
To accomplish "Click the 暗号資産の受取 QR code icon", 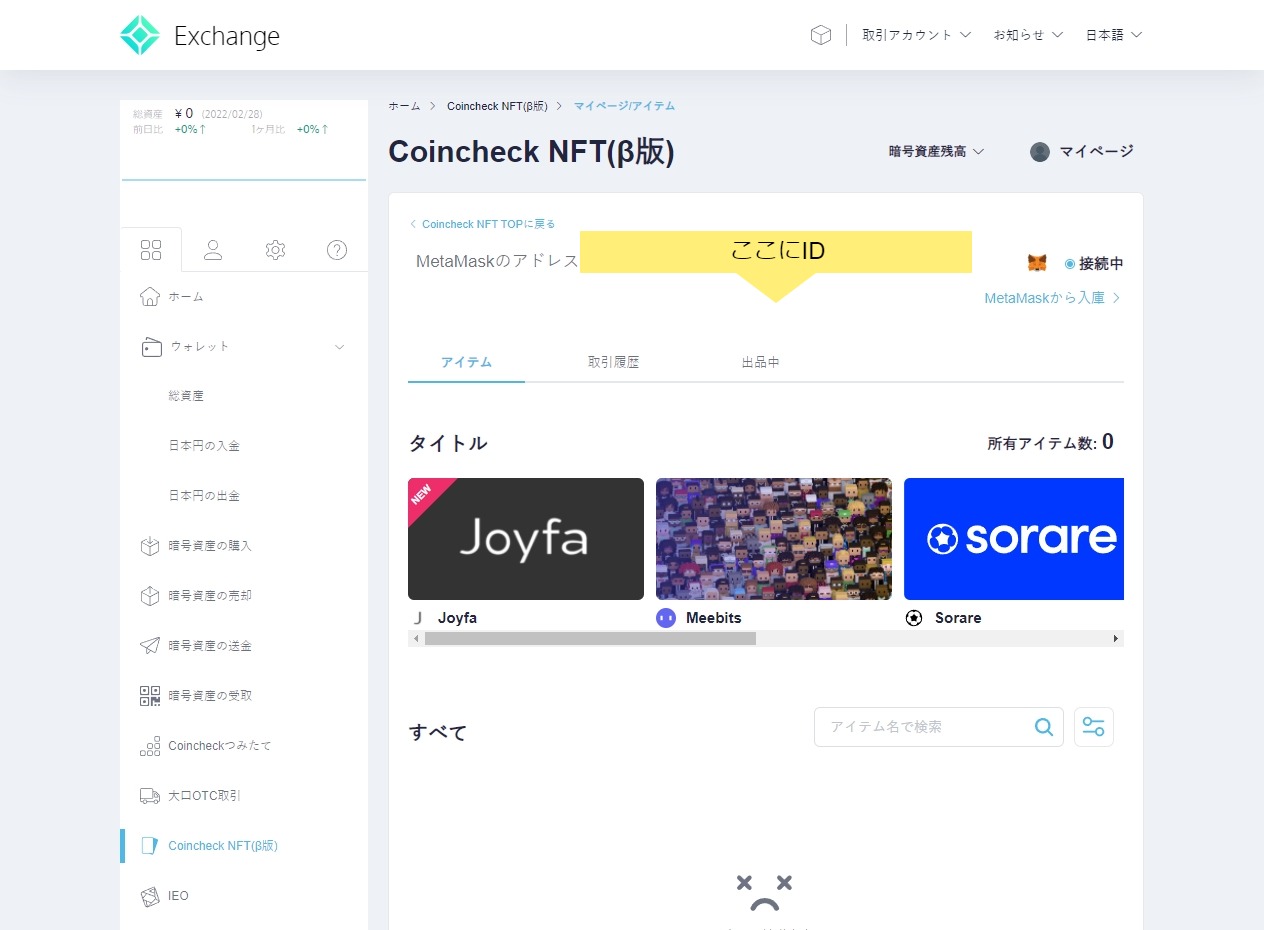I will [150, 696].
